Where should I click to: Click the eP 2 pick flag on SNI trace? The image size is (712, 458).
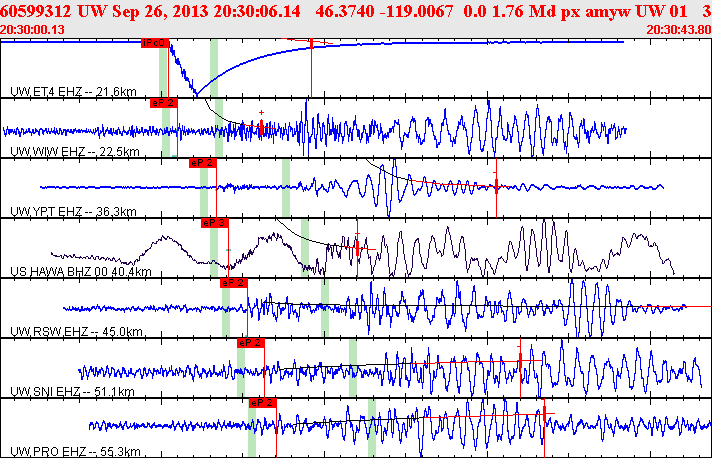251,343
